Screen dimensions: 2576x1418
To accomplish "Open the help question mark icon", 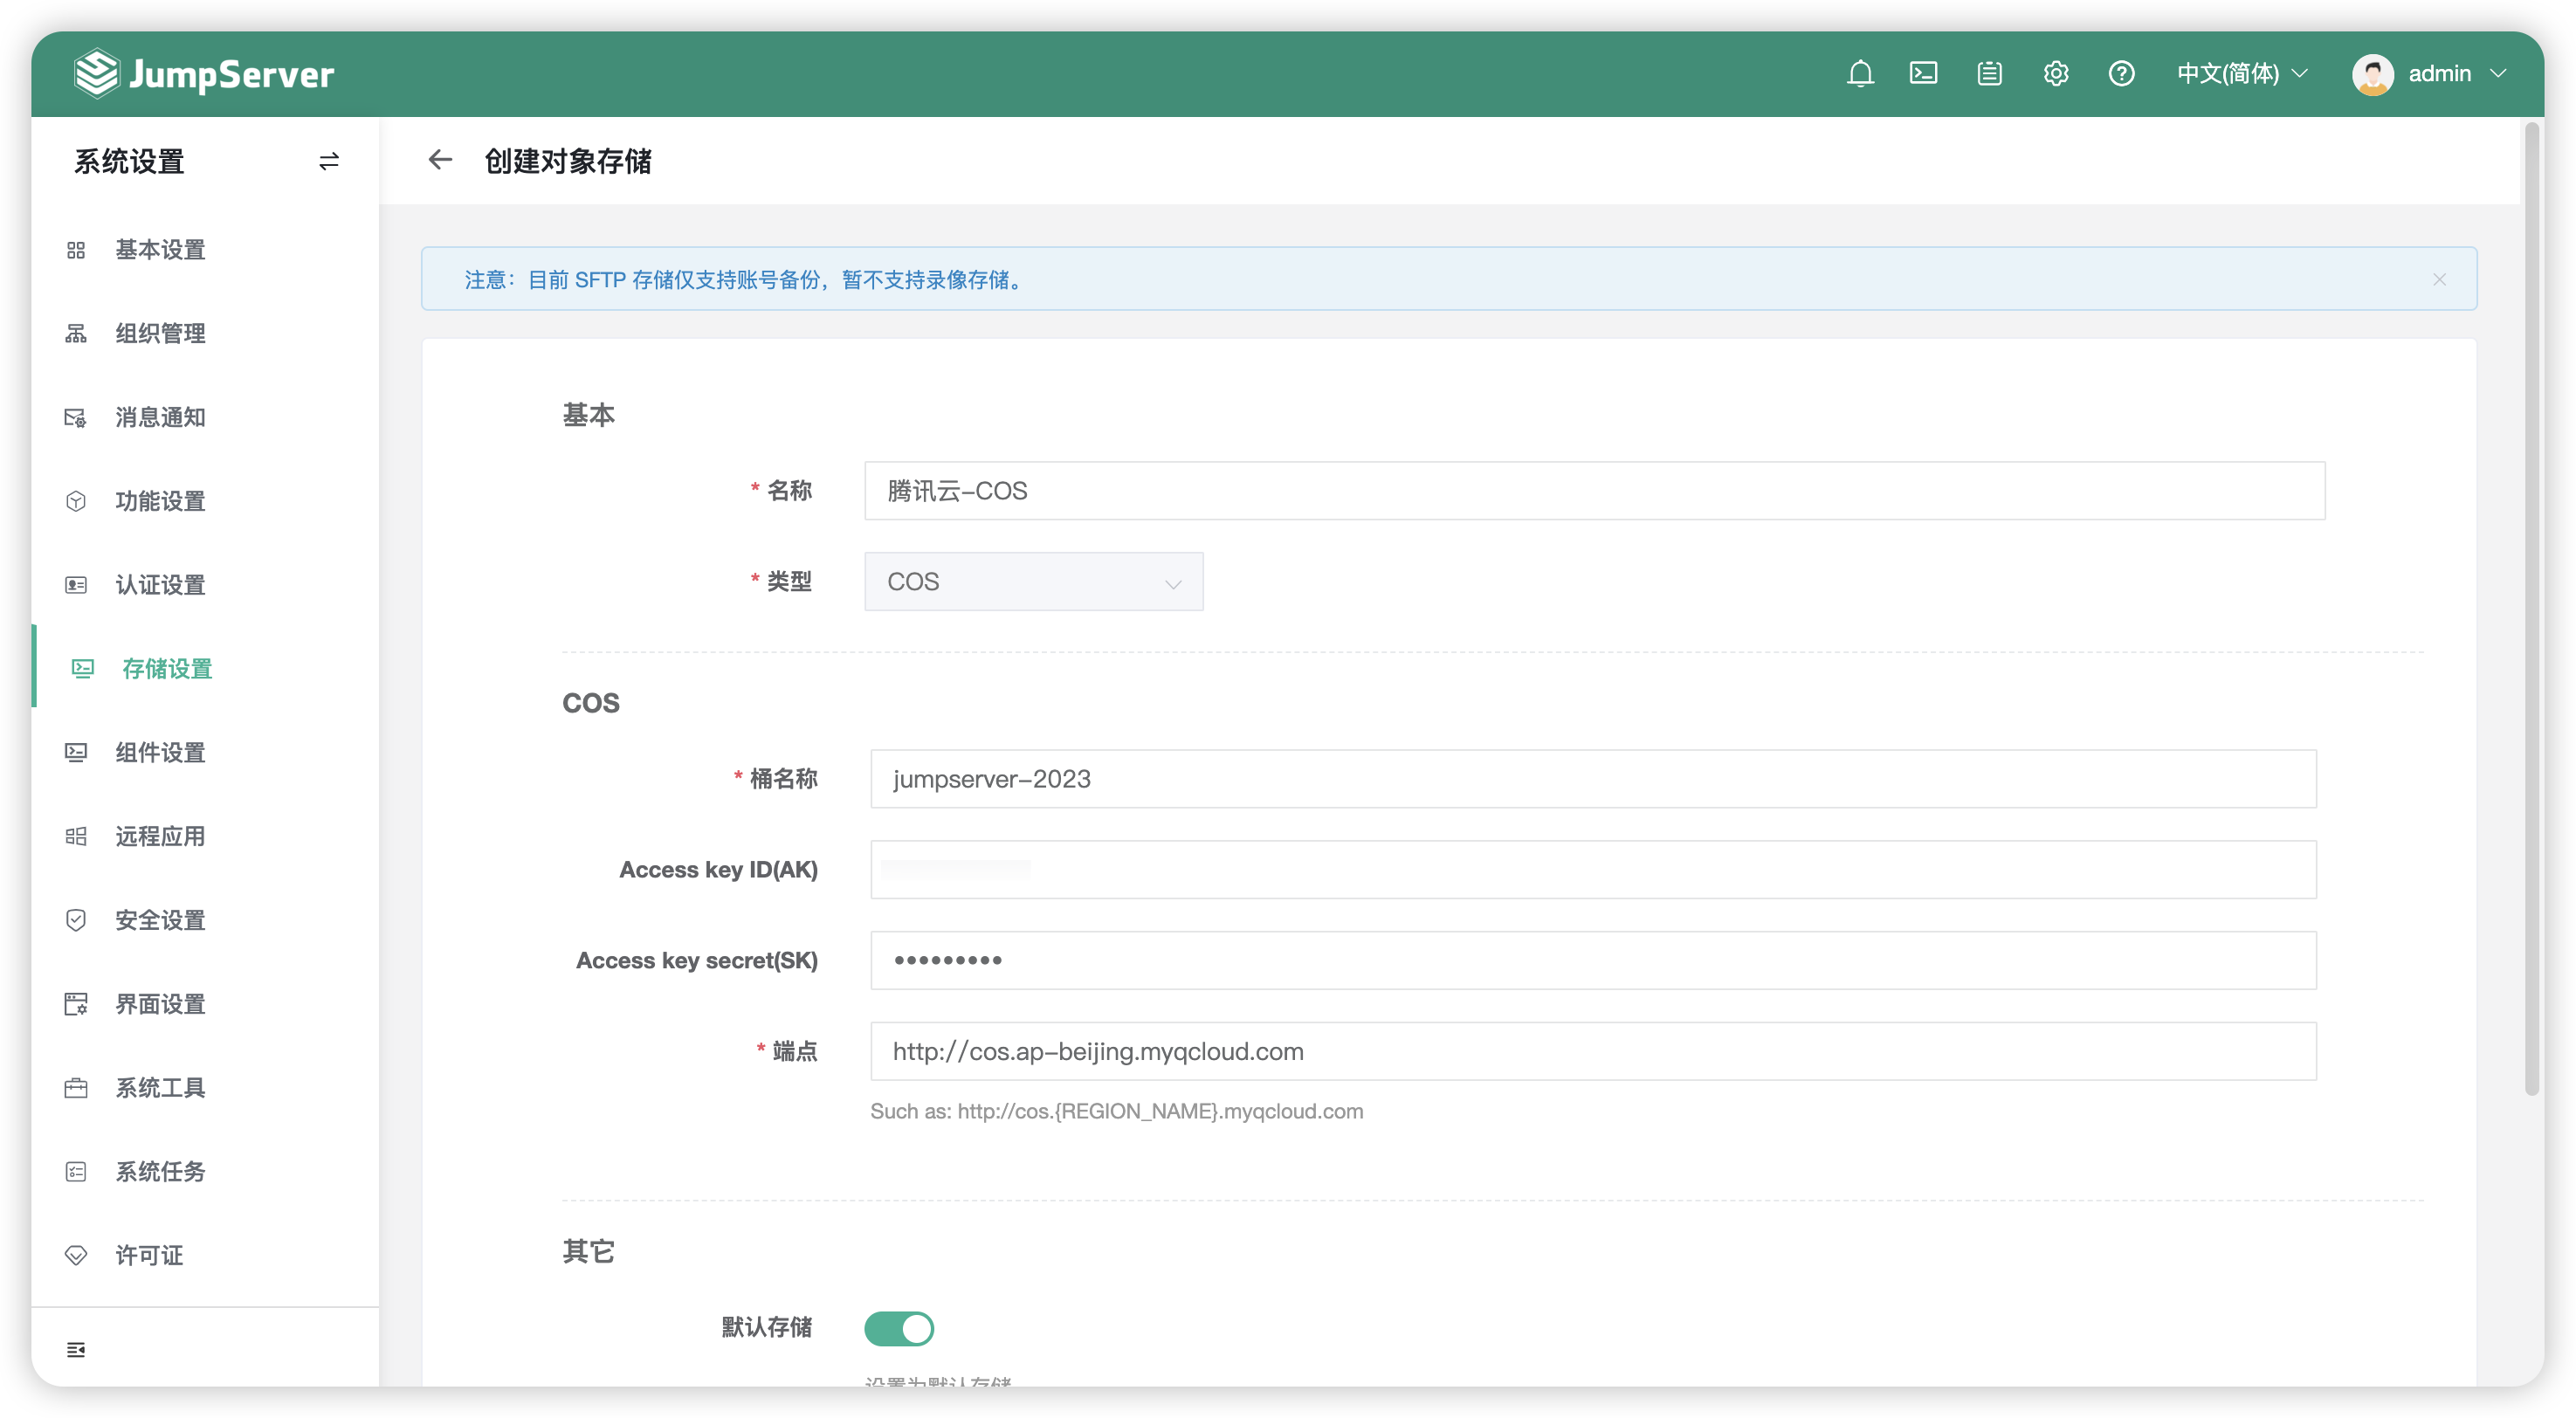I will point(2121,74).
